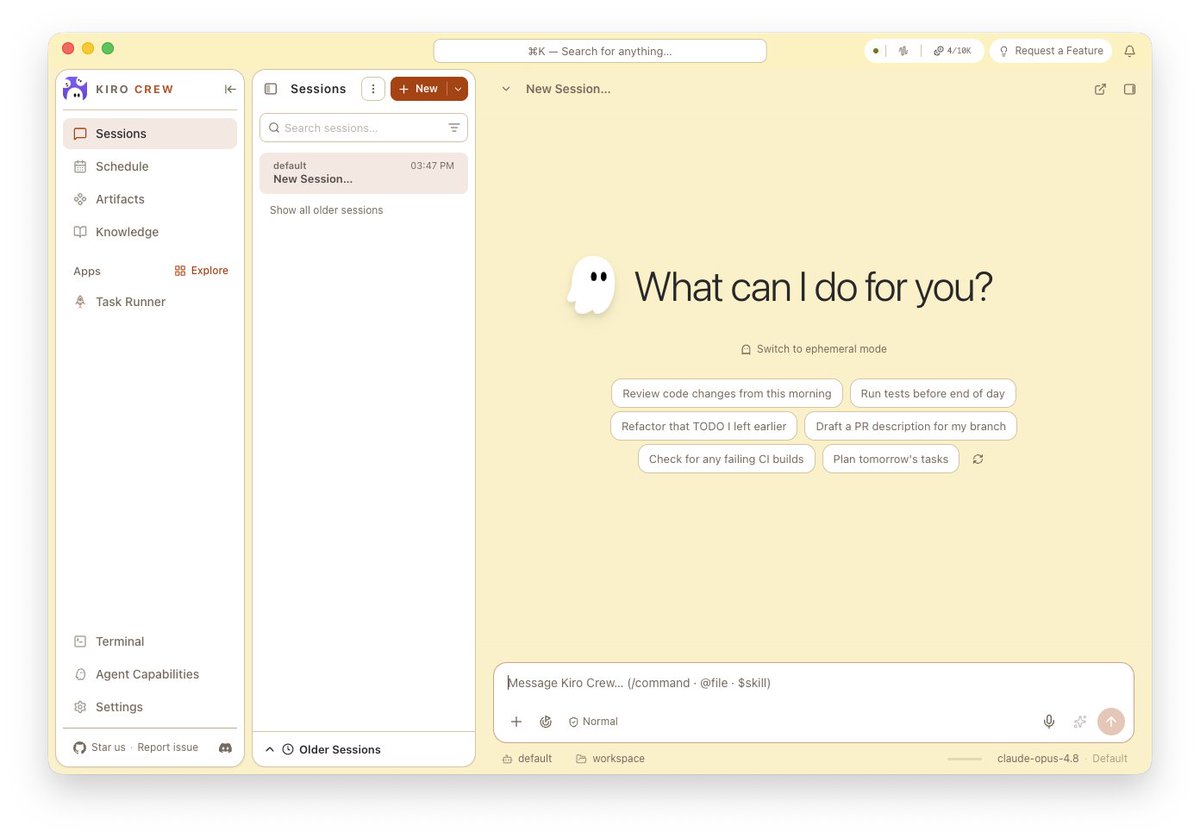Click the circular gauge icon beside plus

(546, 721)
